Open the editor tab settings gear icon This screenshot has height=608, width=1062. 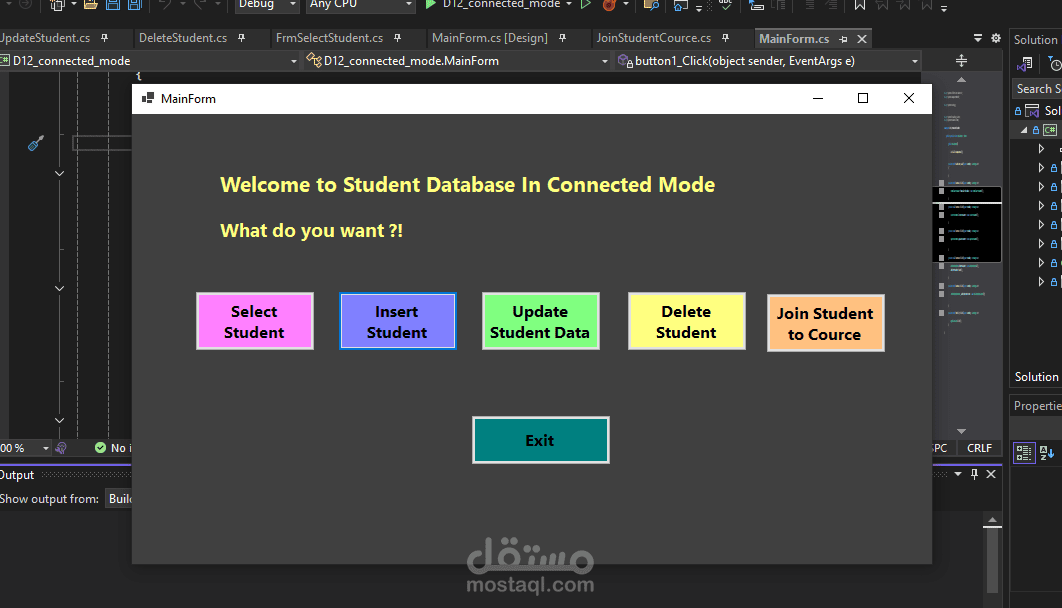996,38
